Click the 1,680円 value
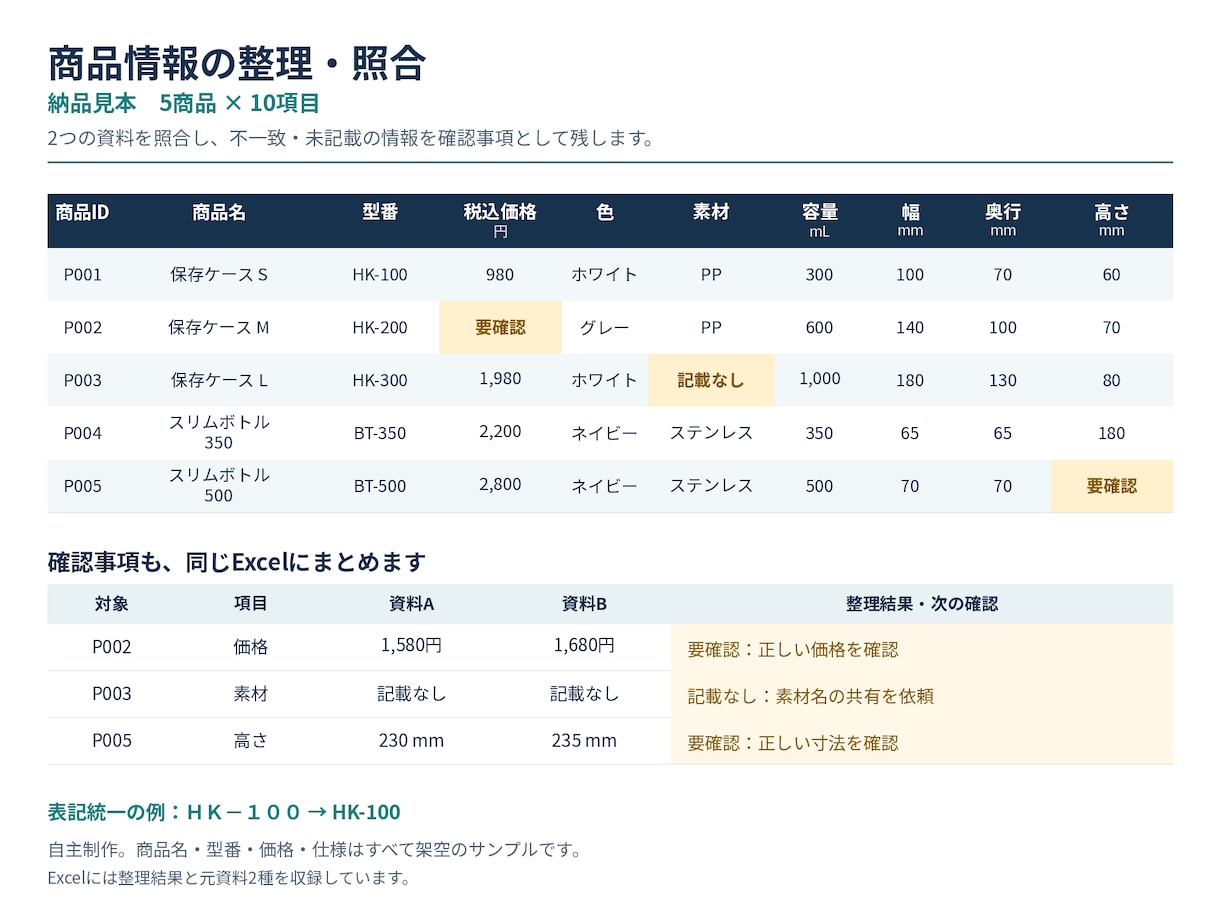 tap(584, 646)
